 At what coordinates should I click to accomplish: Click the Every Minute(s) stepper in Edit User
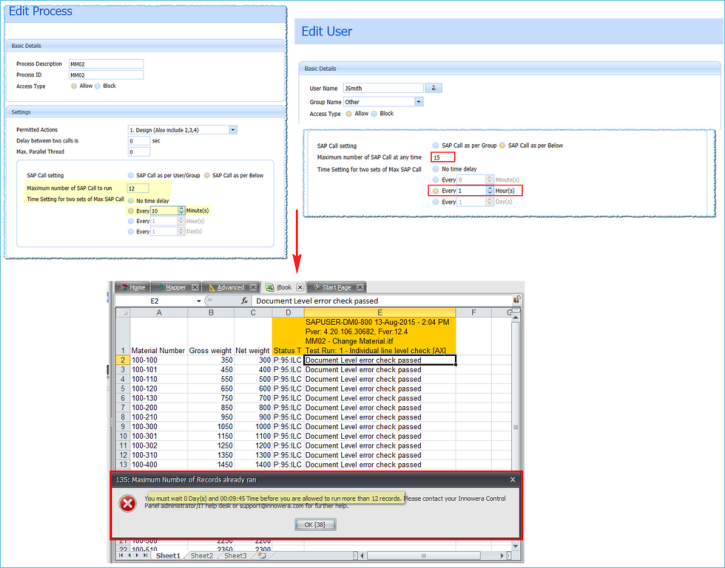[x=490, y=179]
